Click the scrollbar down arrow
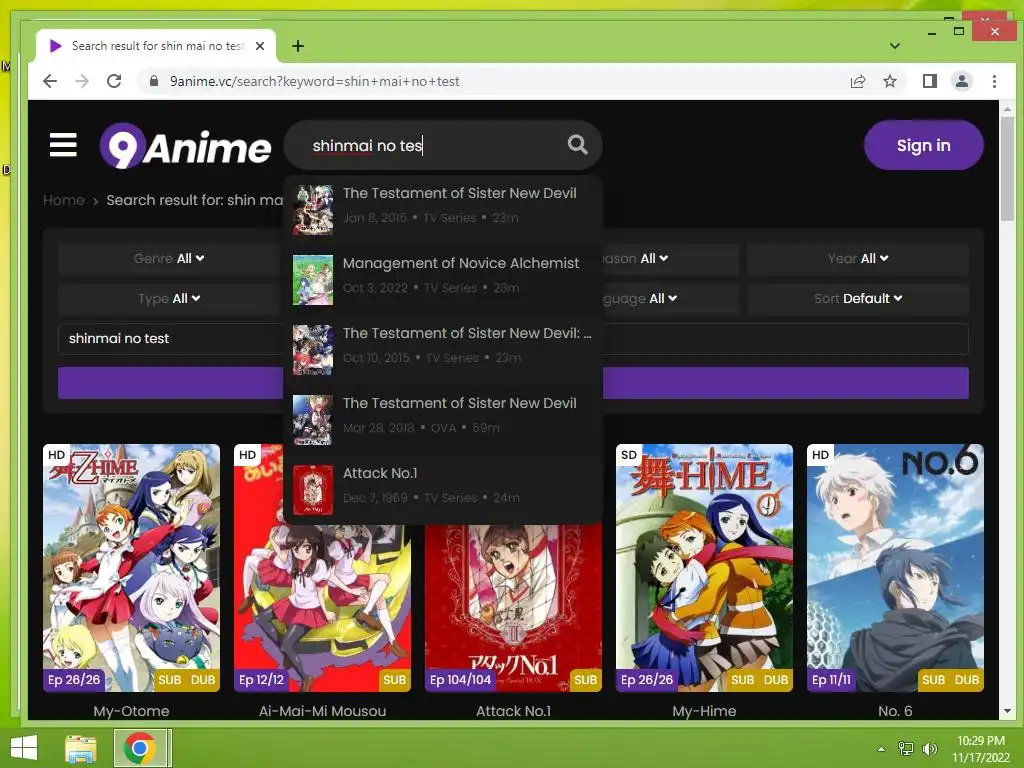This screenshot has height=768, width=1024. [x=1007, y=711]
